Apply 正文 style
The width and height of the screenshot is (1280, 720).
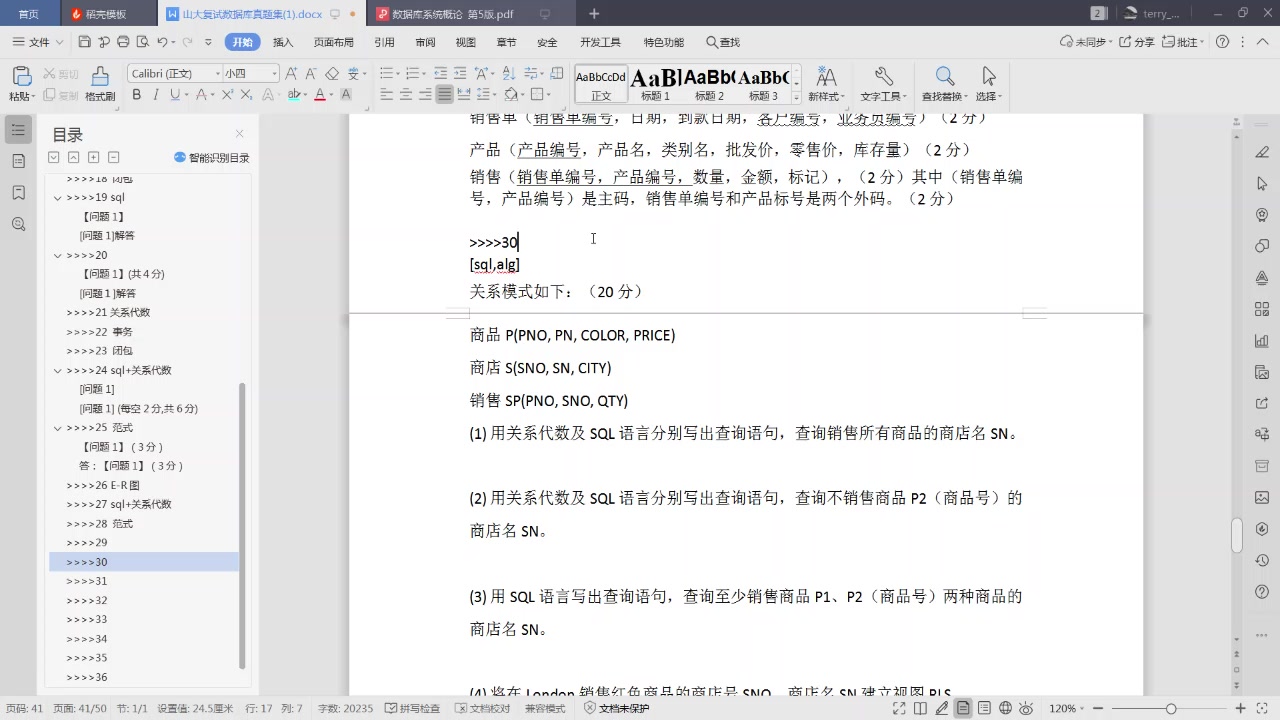(601, 84)
